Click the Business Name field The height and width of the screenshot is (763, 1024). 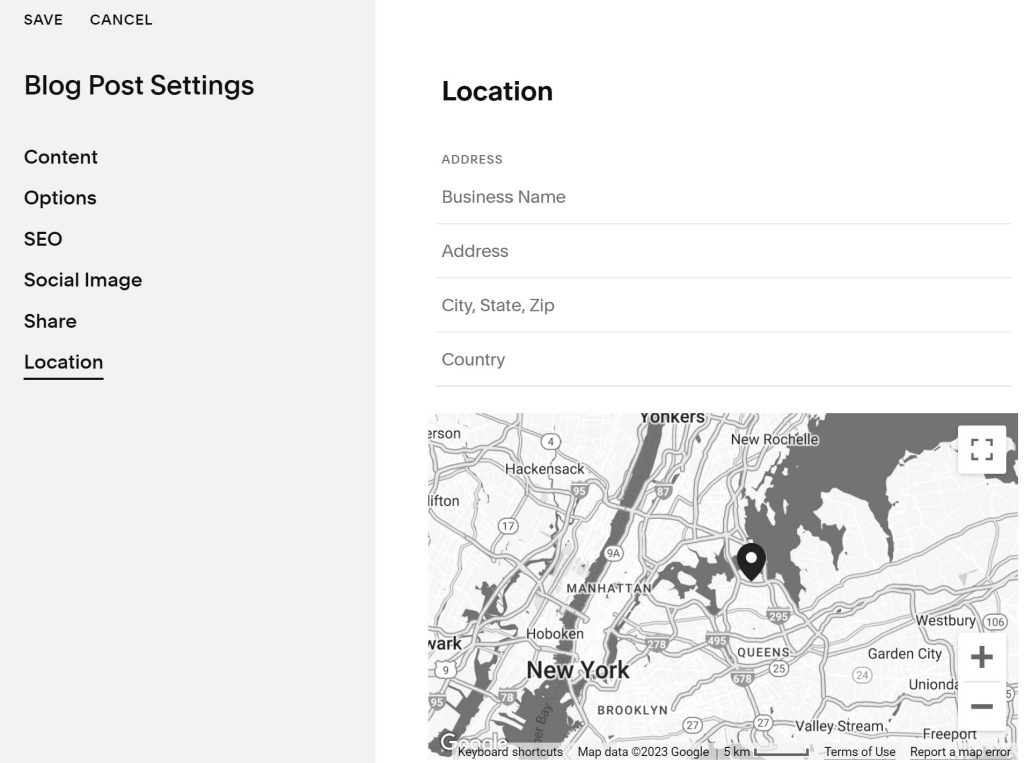coord(723,197)
